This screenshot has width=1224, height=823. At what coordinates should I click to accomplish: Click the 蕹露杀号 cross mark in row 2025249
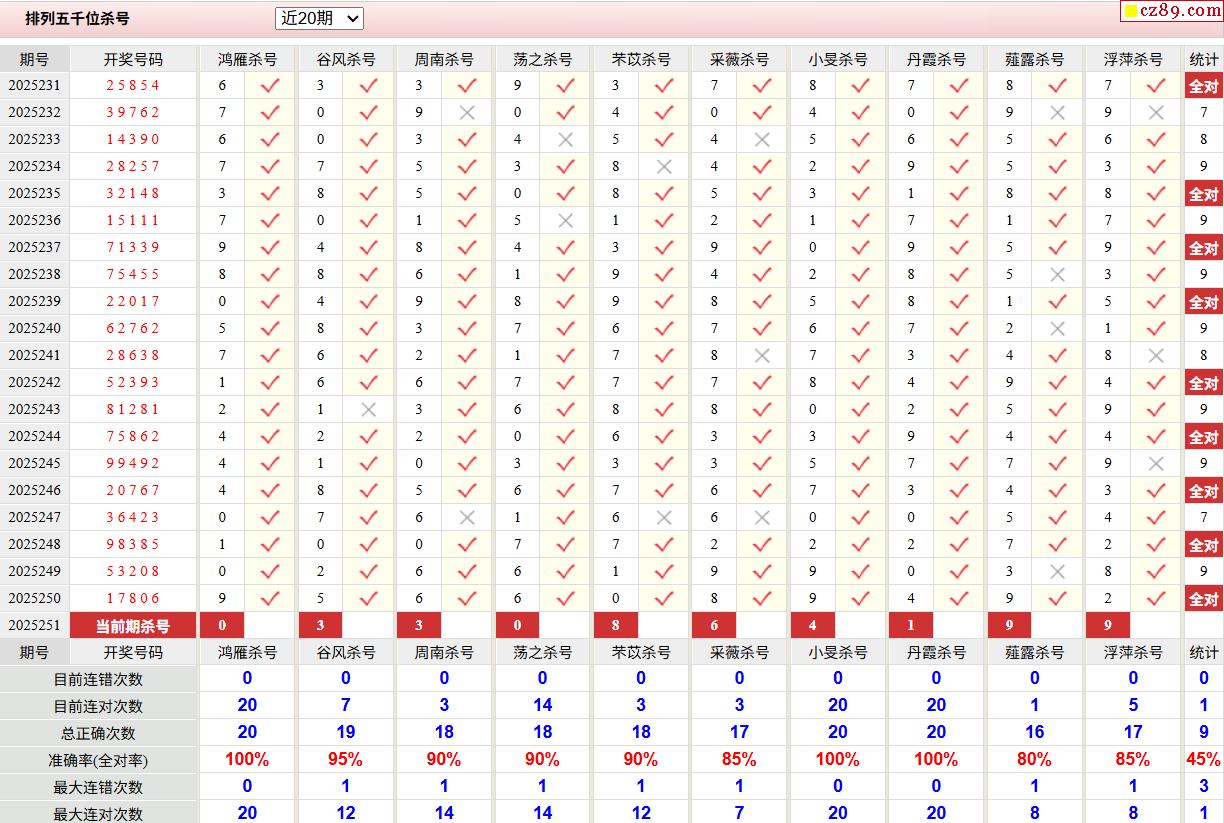pyautogui.click(x=1057, y=572)
